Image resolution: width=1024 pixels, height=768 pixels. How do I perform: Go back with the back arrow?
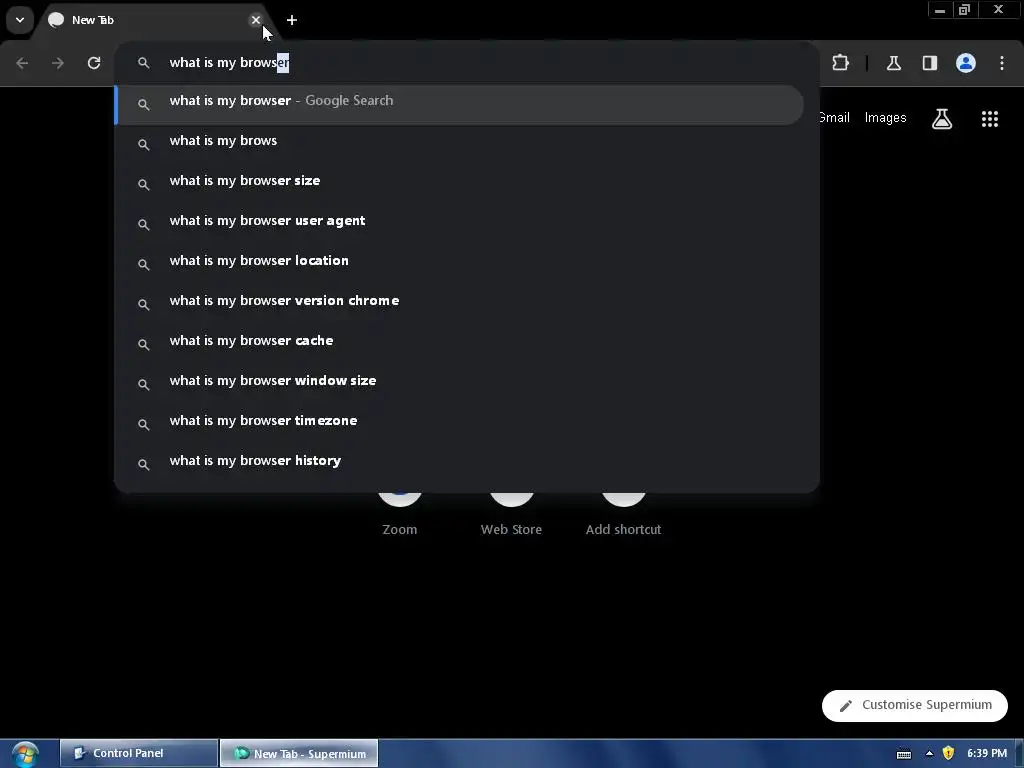[22, 63]
